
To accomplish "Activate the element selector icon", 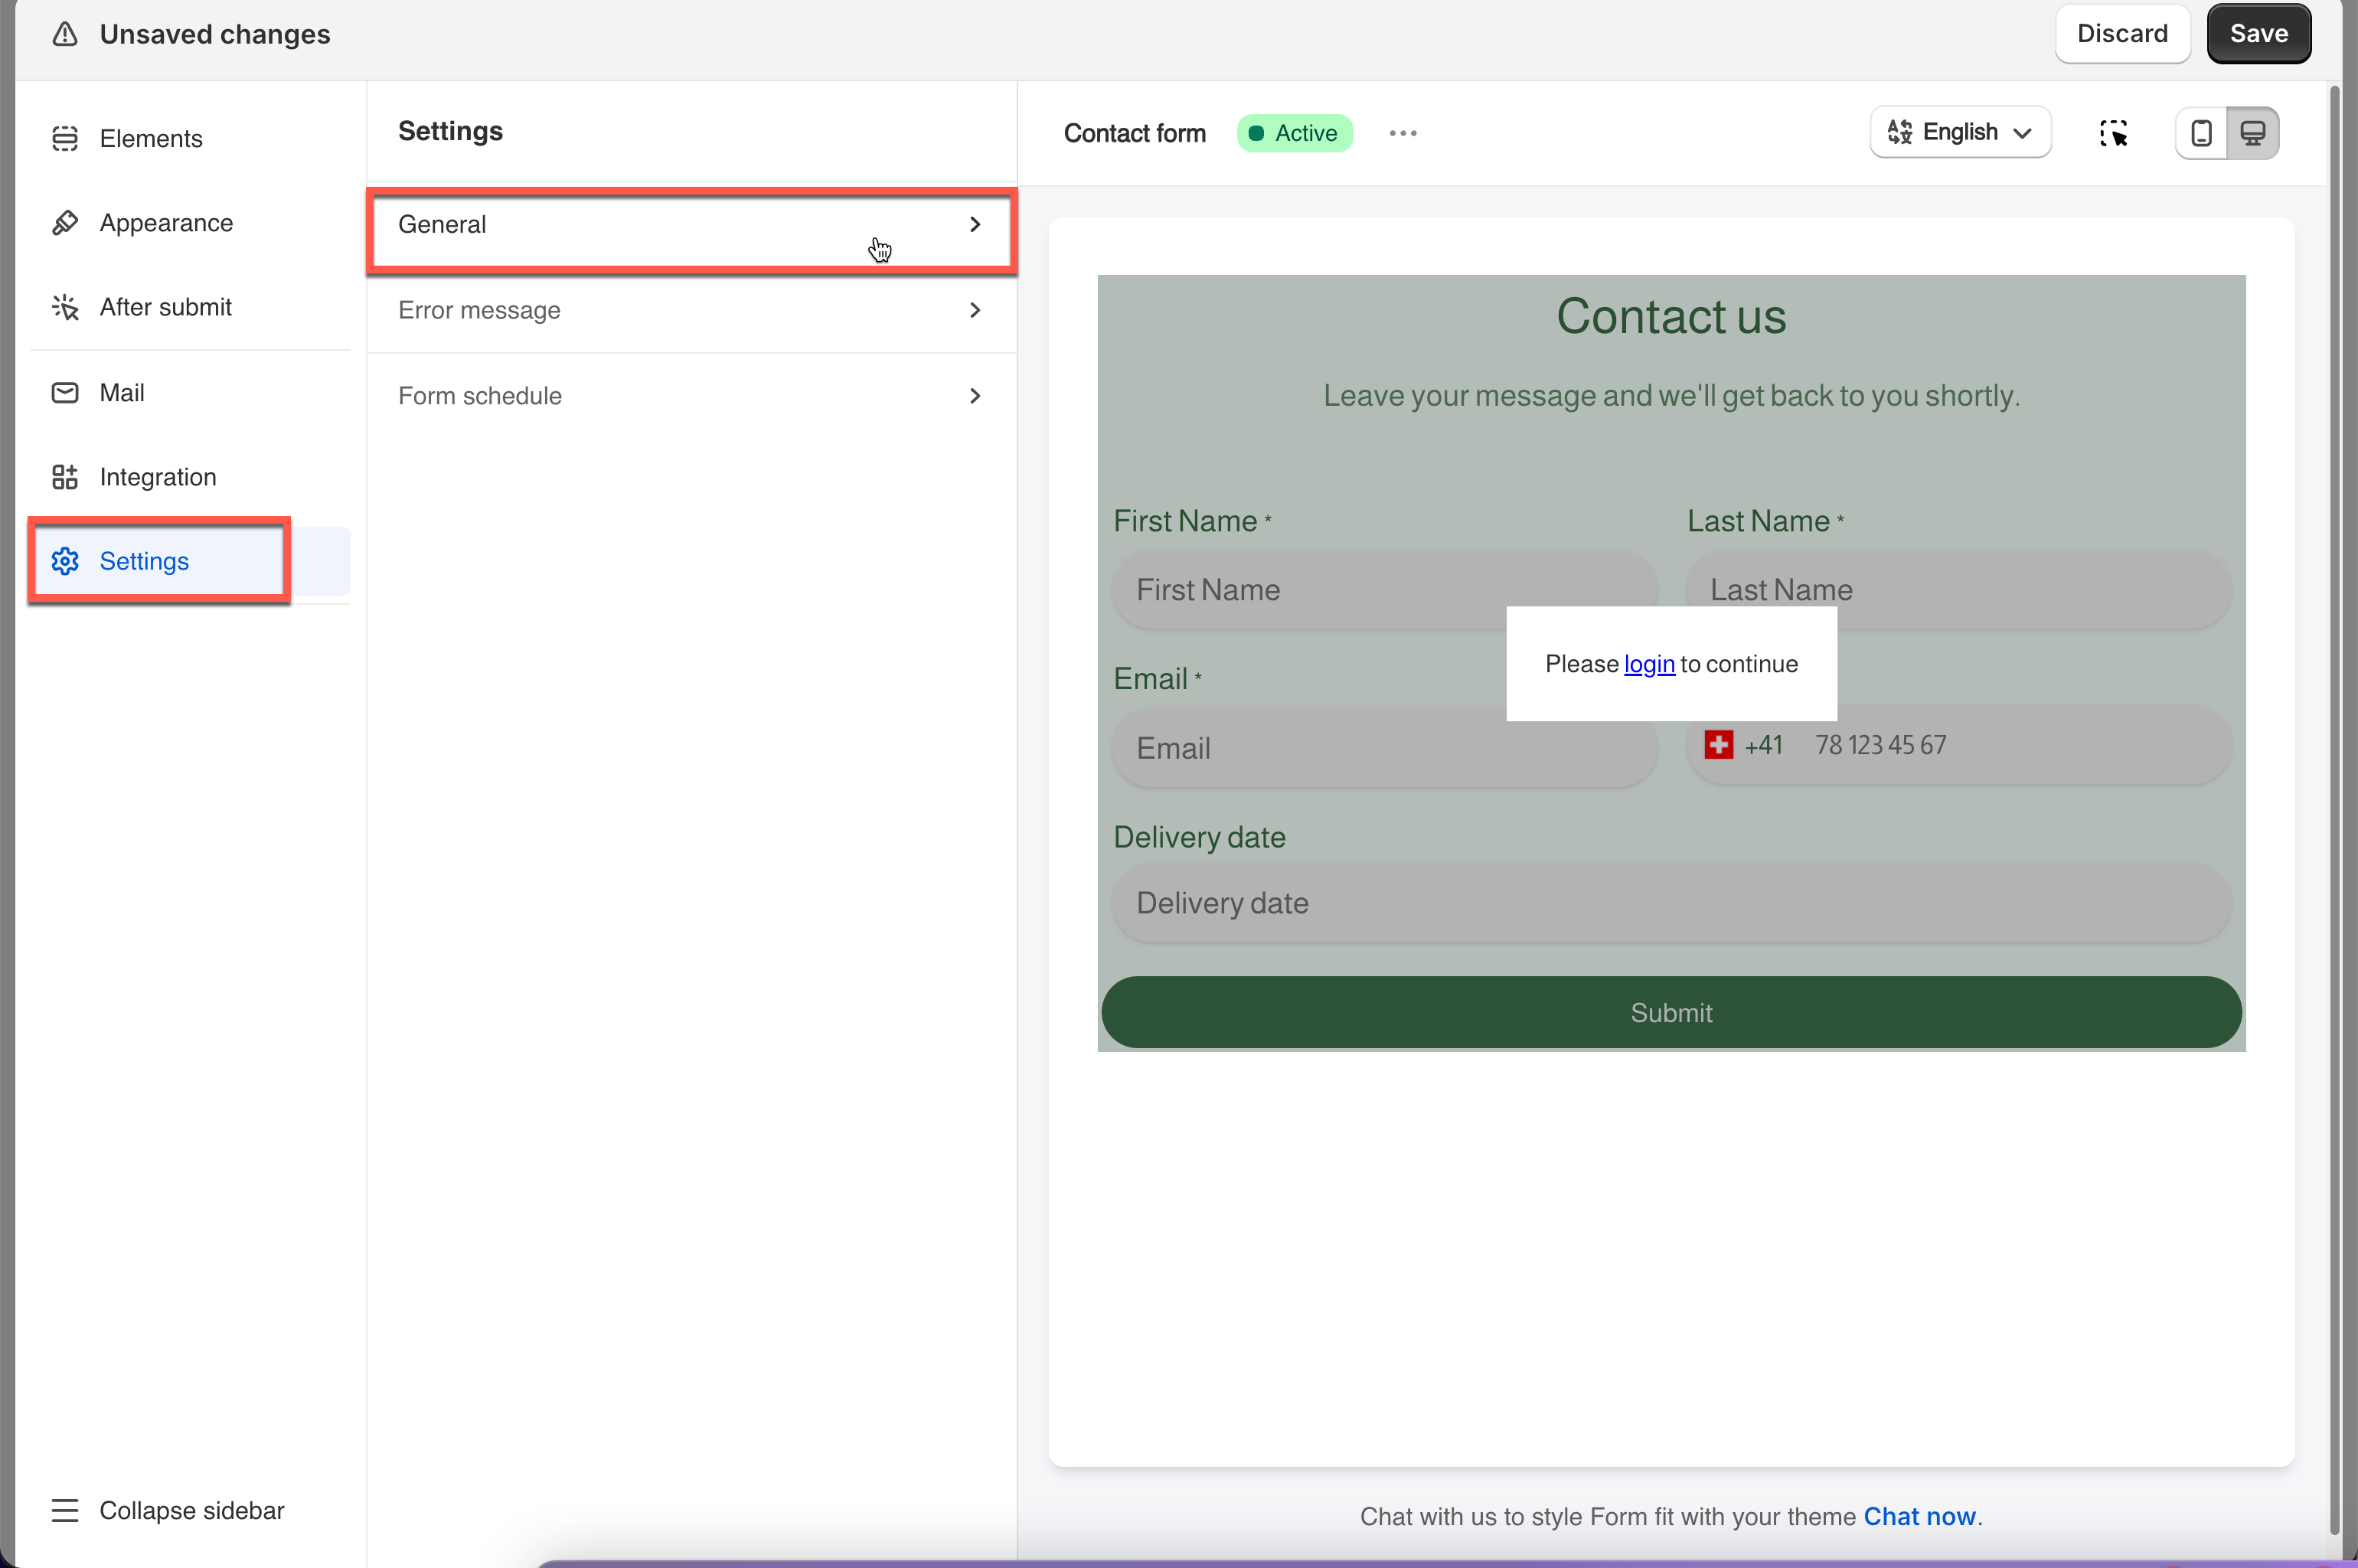I will pos(2113,133).
